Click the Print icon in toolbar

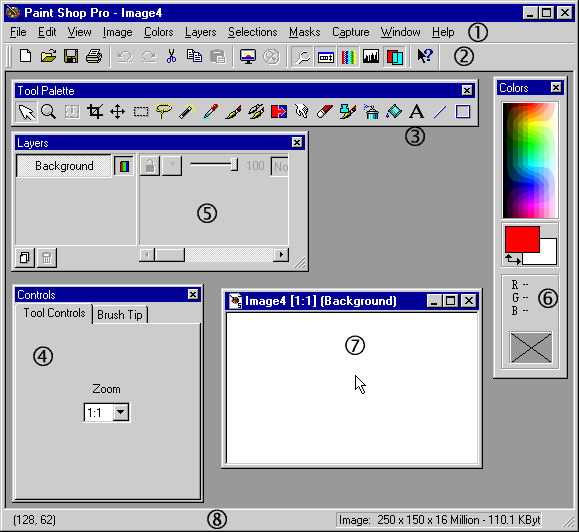[x=94, y=56]
